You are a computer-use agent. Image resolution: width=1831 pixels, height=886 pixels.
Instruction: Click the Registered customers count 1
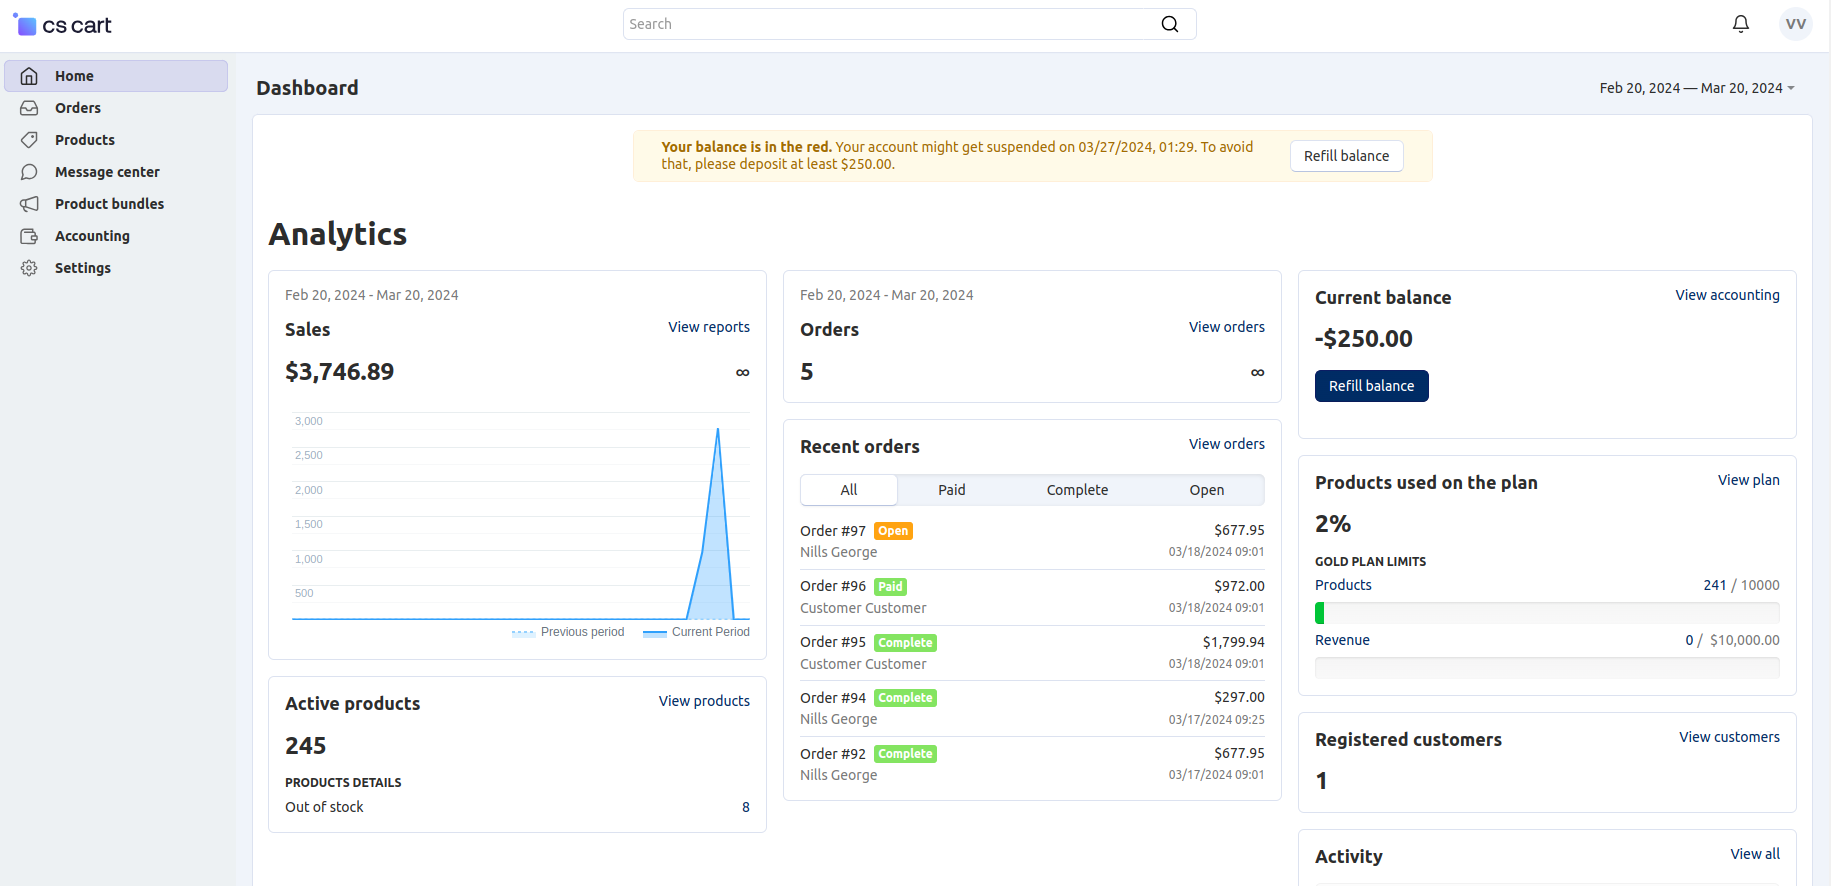click(x=1321, y=781)
